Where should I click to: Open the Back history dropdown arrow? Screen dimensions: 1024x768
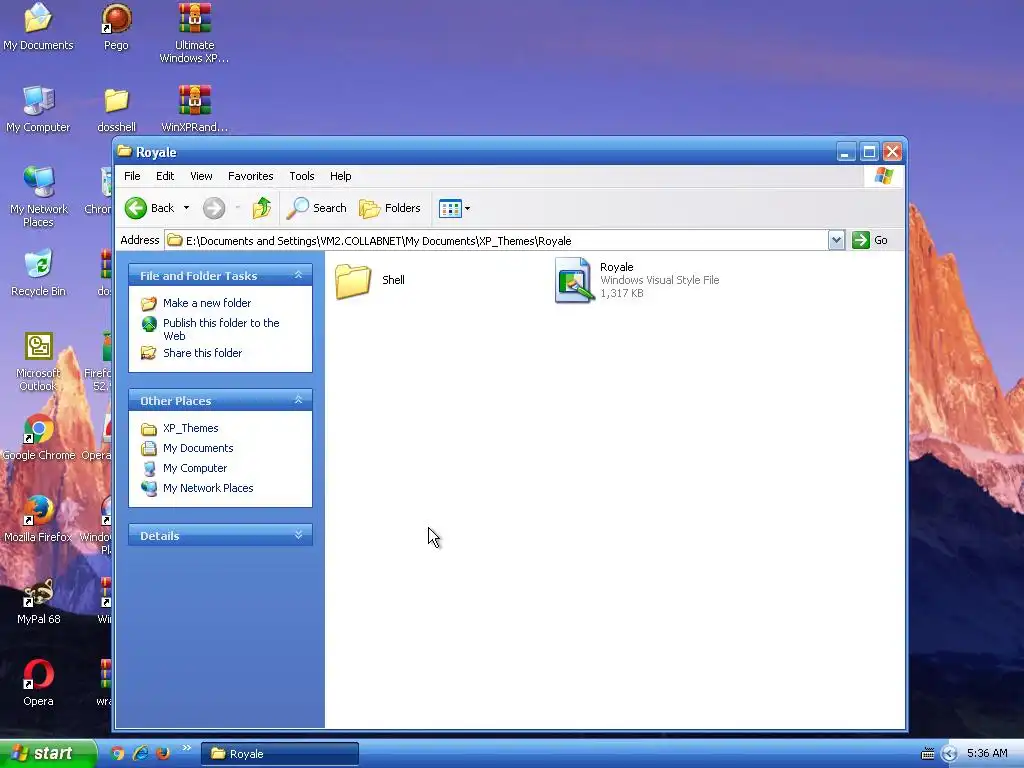[x=186, y=208]
